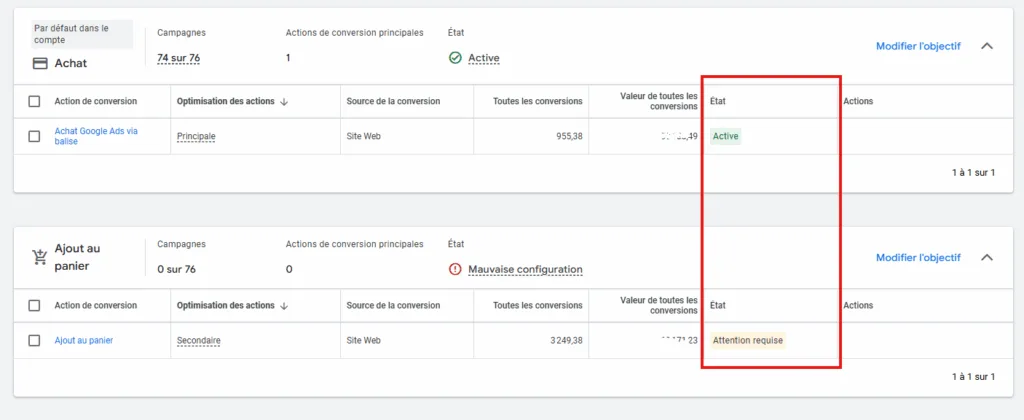Click the 0 sur 76 campaigns value
This screenshot has height=420, width=1024.
[x=176, y=269]
